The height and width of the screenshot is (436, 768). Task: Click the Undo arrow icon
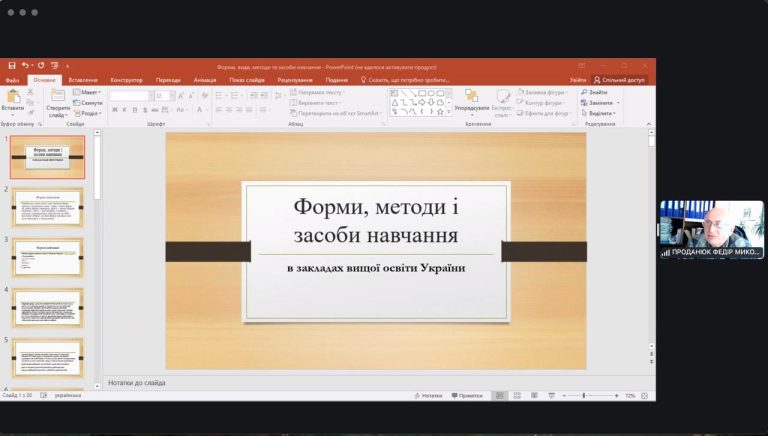pyautogui.click(x=24, y=66)
